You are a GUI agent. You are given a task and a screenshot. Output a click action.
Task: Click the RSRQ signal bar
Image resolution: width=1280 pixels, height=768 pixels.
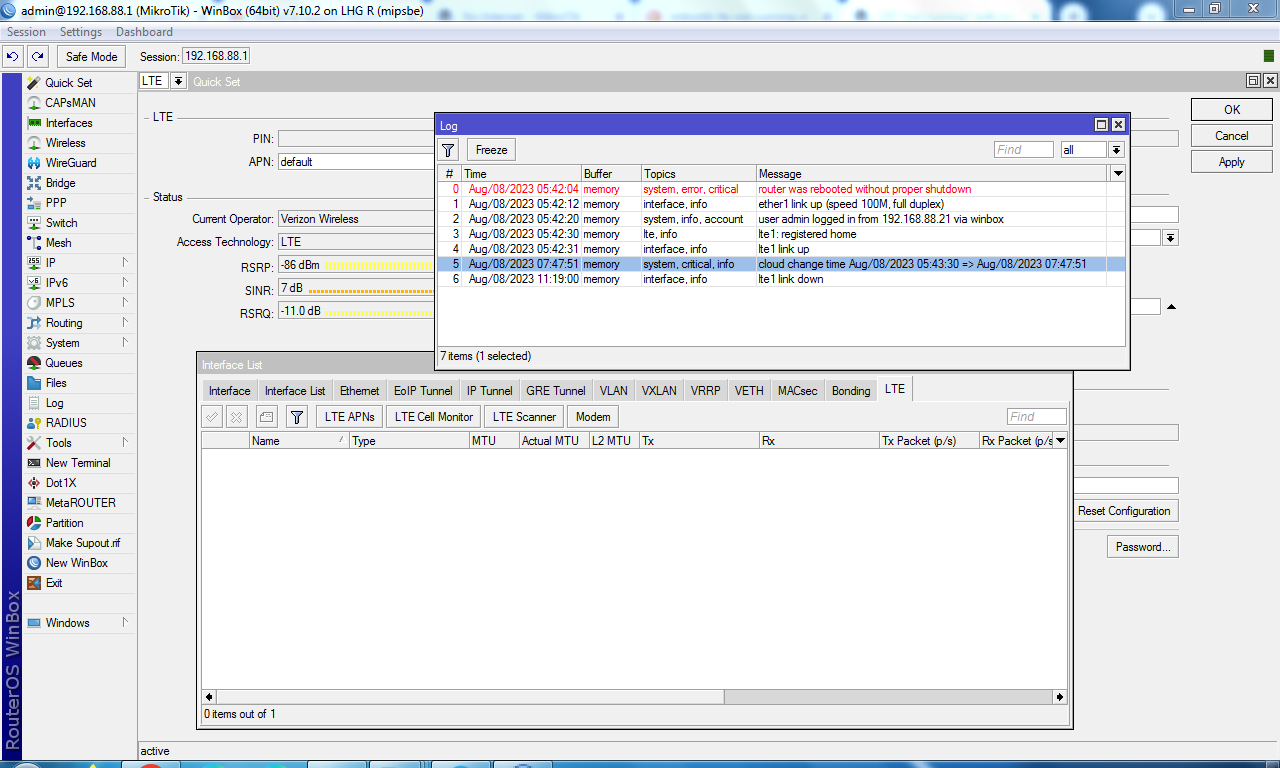356,312
